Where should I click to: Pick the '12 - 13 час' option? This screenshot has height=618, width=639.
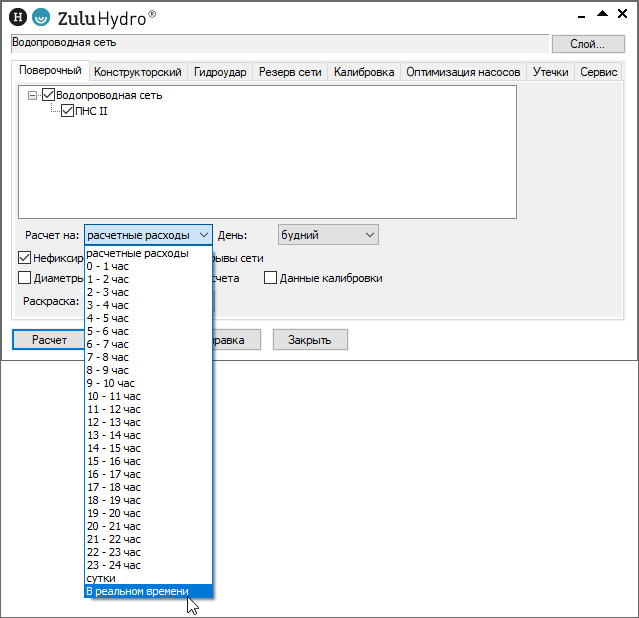(x=114, y=422)
